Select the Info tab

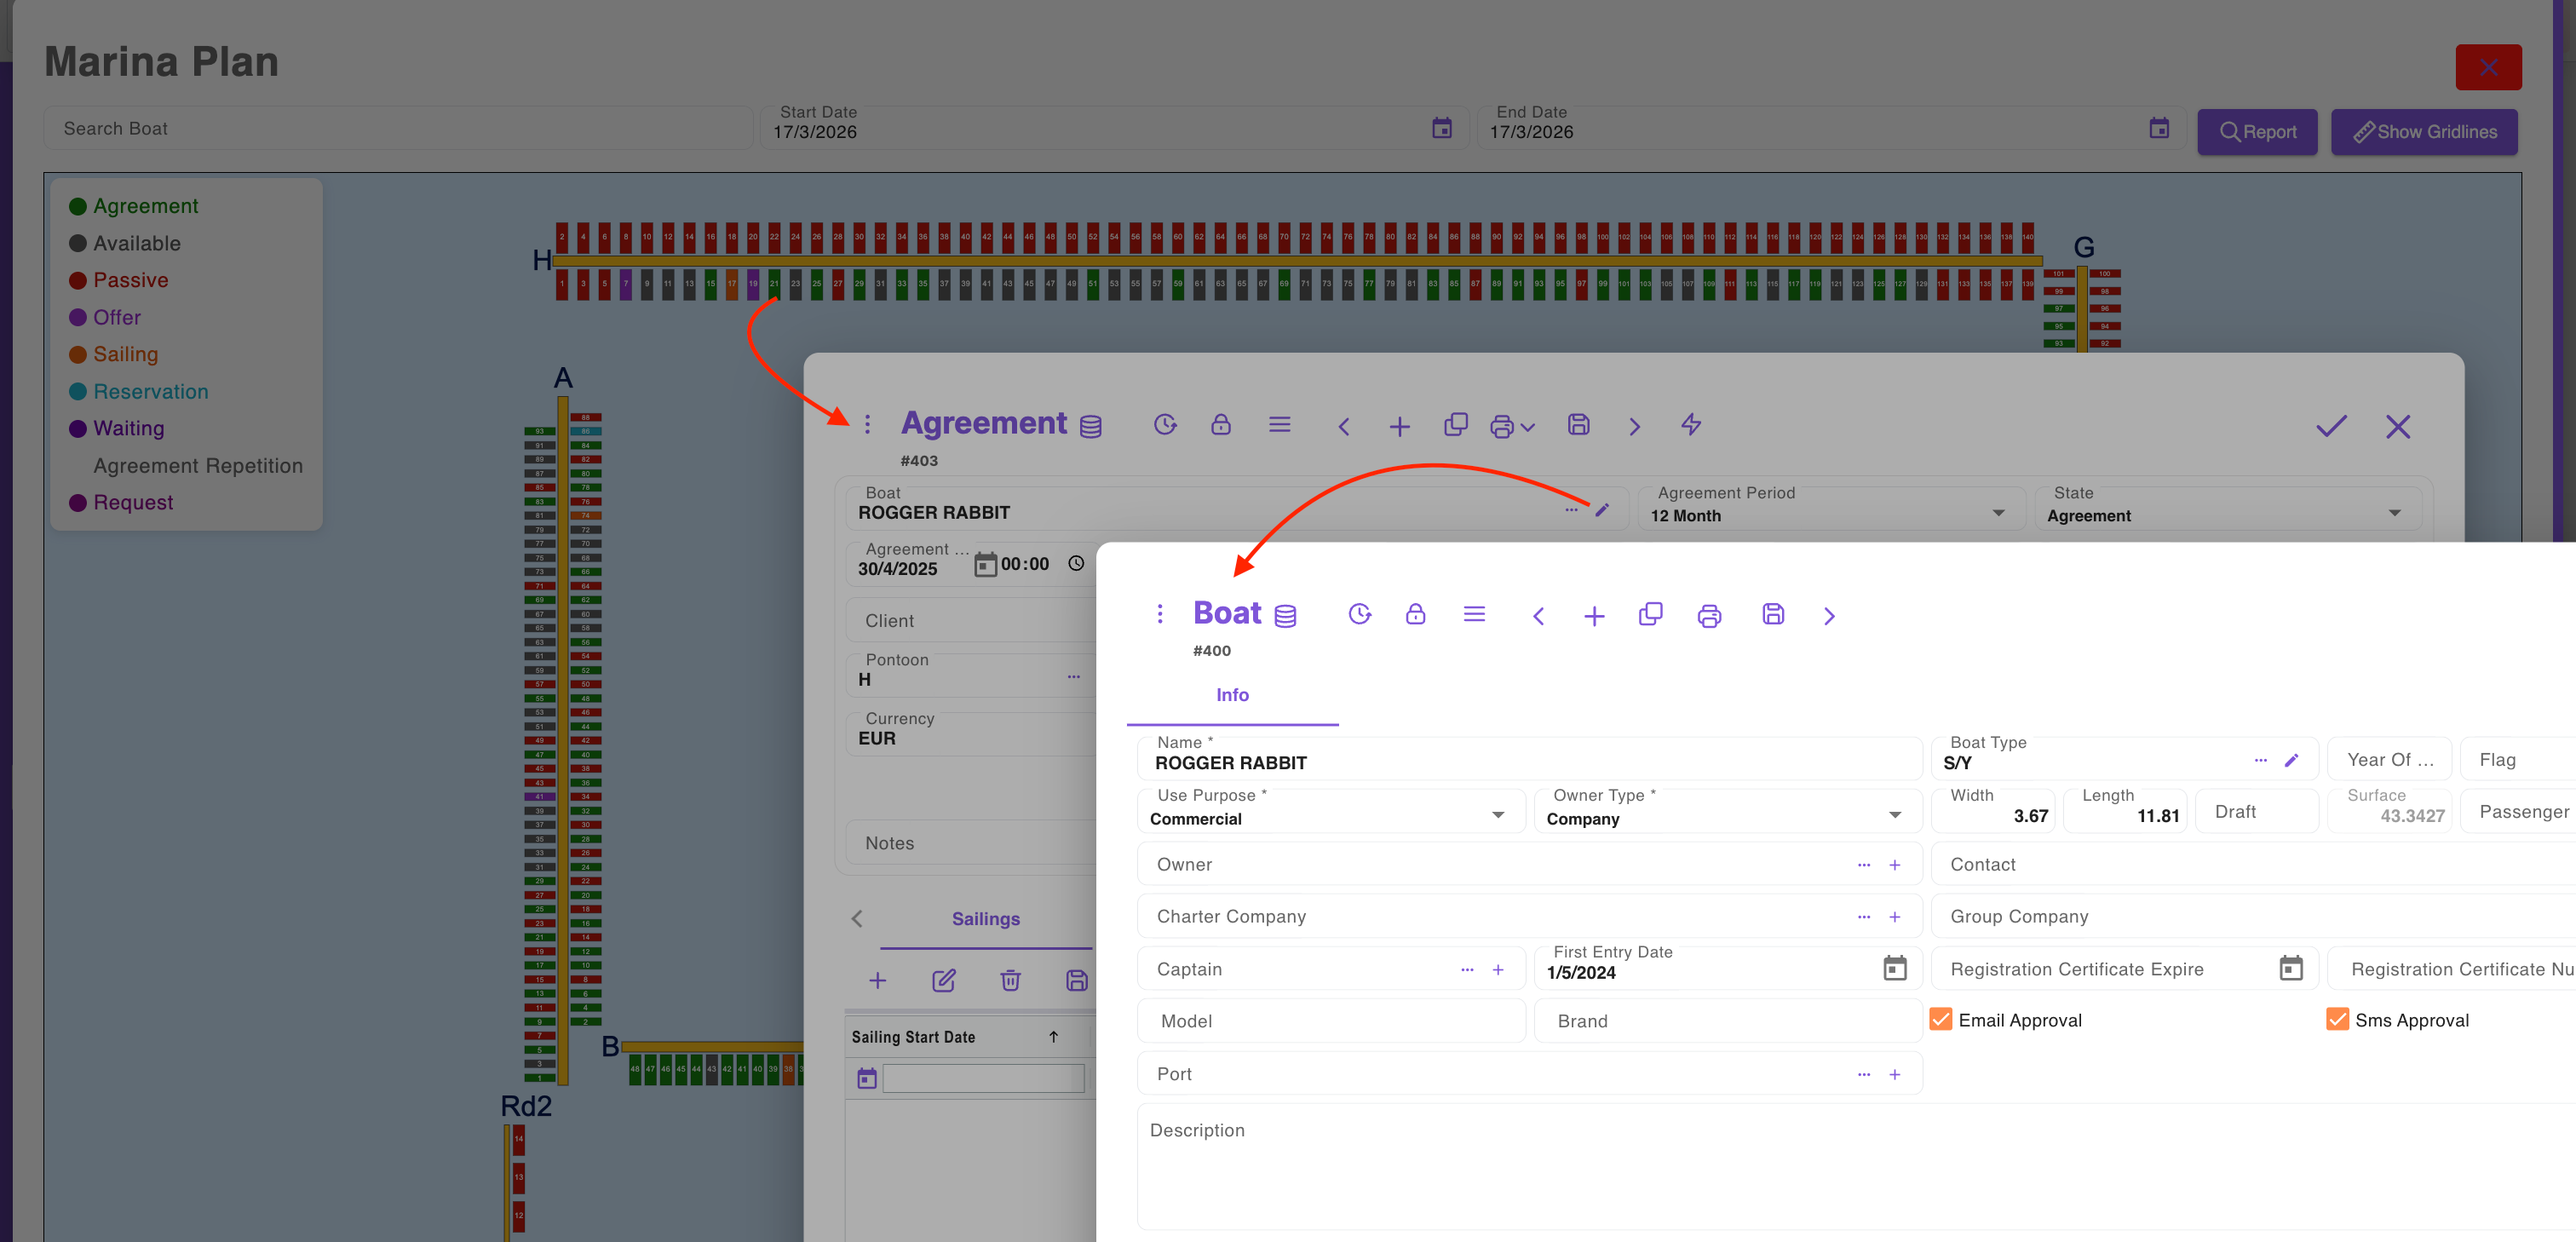(x=1232, y=695)
